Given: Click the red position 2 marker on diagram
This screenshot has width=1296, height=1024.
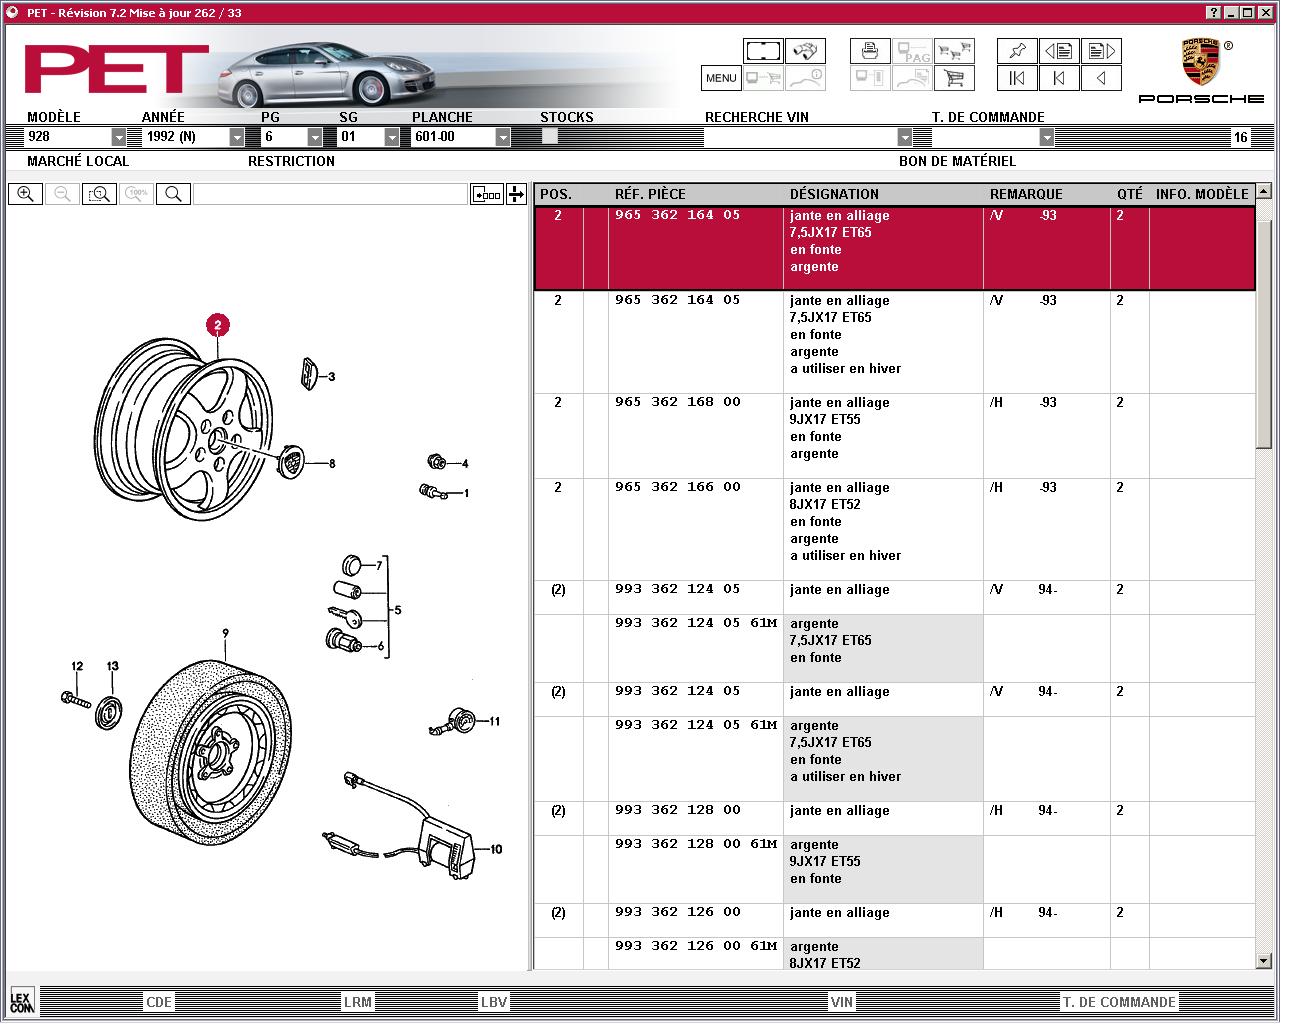Looking at the screenshot, I should 218,324.
